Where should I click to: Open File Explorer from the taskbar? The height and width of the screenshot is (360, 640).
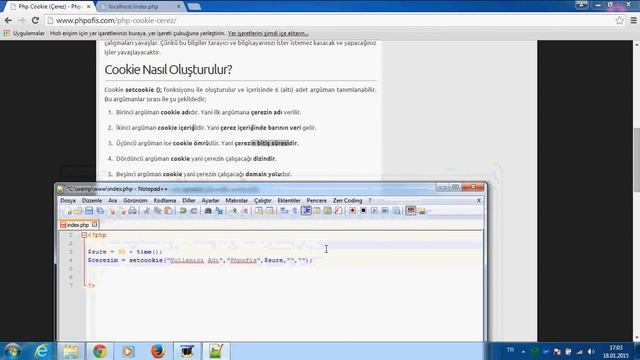[71, 351]
